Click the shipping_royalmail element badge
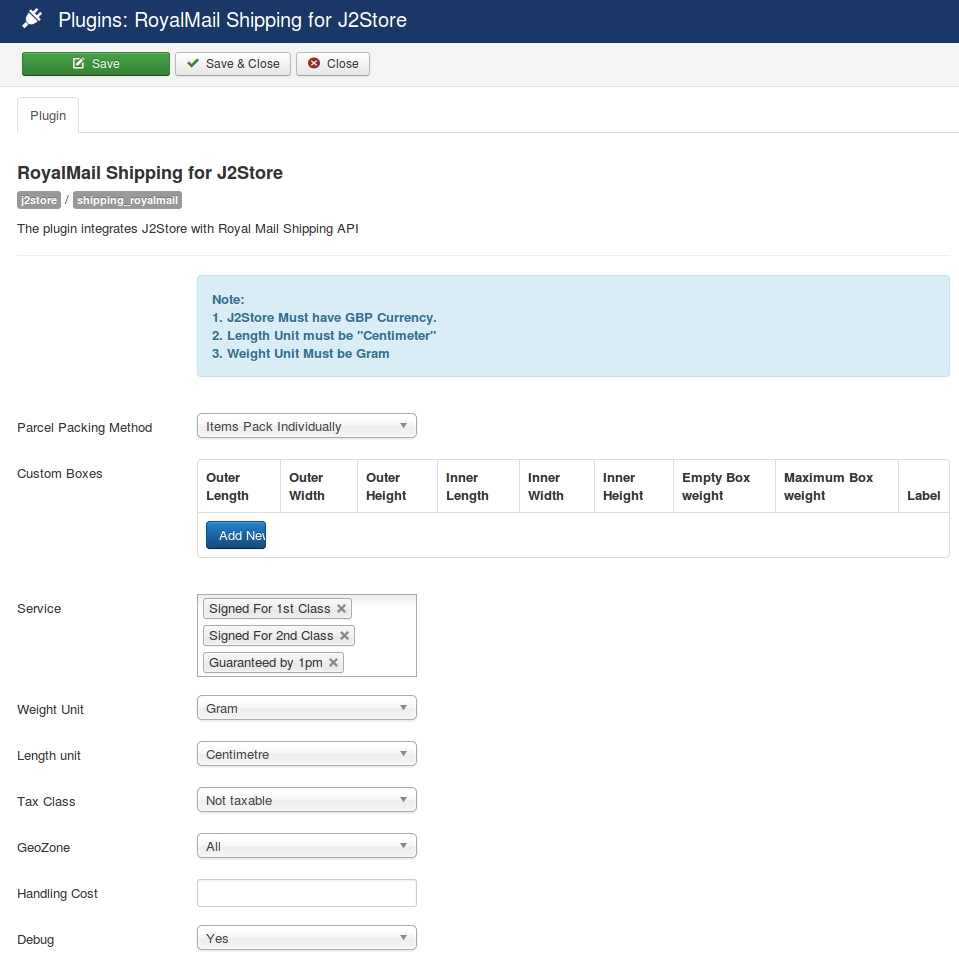Screen dimensions: 959x975 point(127,201)
